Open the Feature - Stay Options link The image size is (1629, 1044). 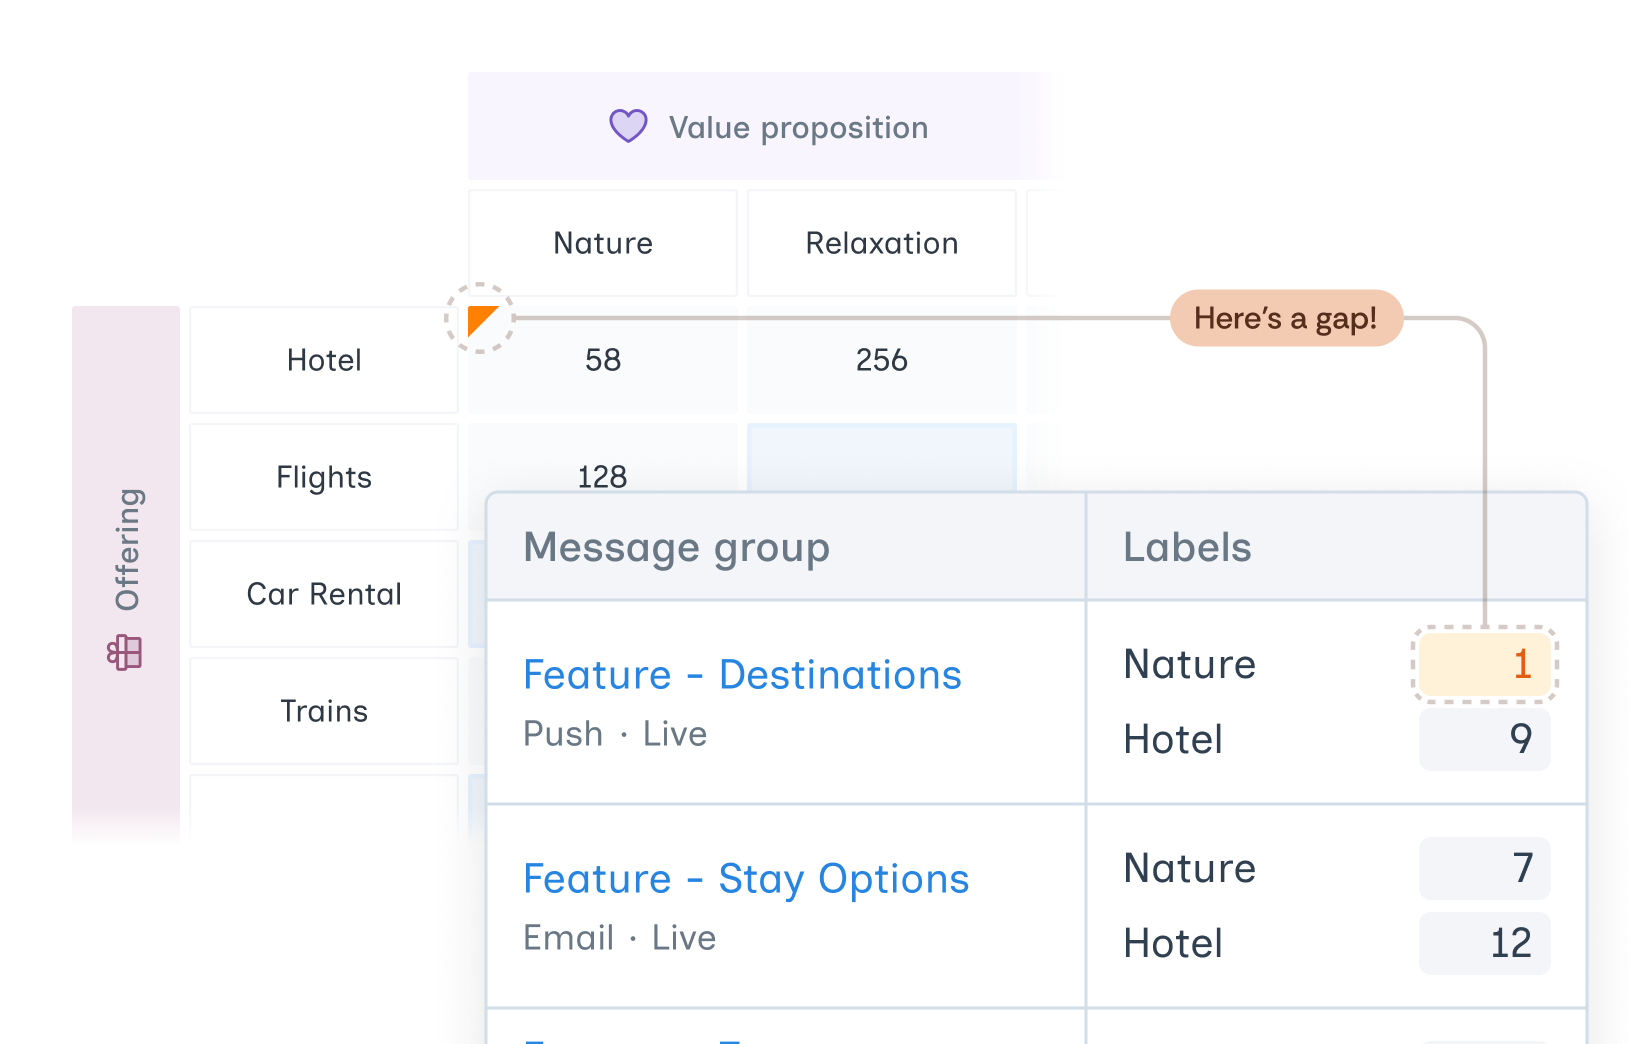745,879
